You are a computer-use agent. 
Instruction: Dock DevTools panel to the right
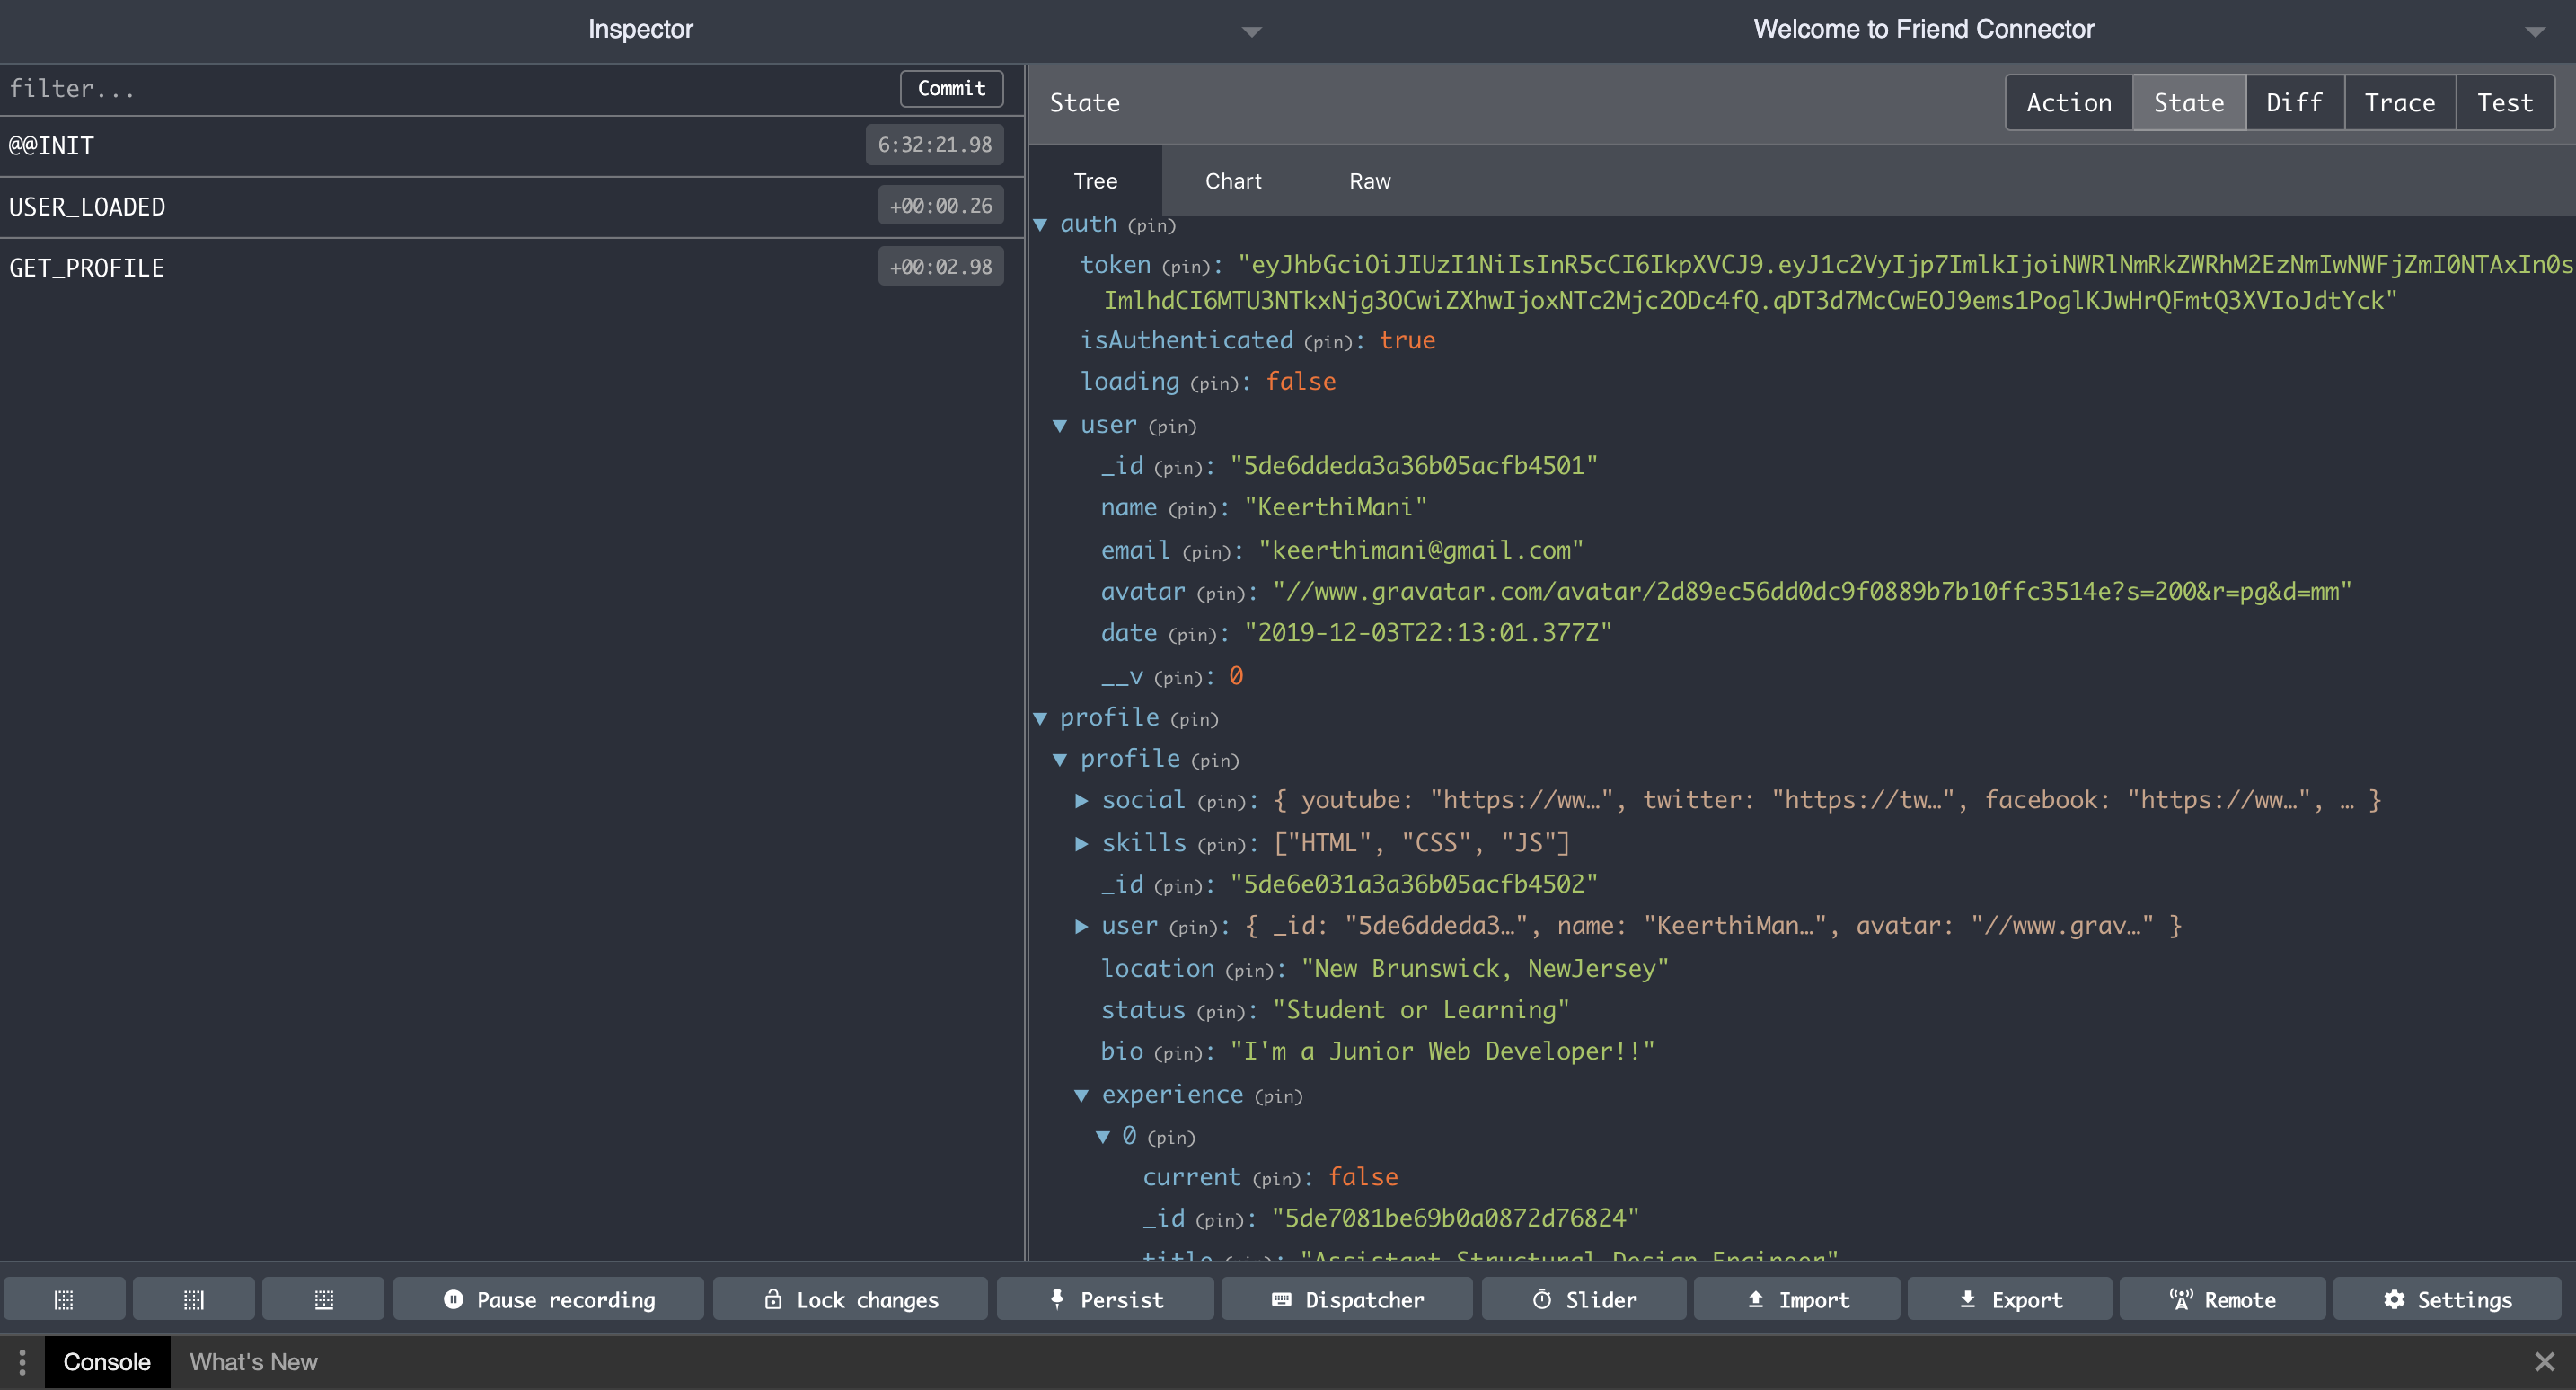[193, 1299]
